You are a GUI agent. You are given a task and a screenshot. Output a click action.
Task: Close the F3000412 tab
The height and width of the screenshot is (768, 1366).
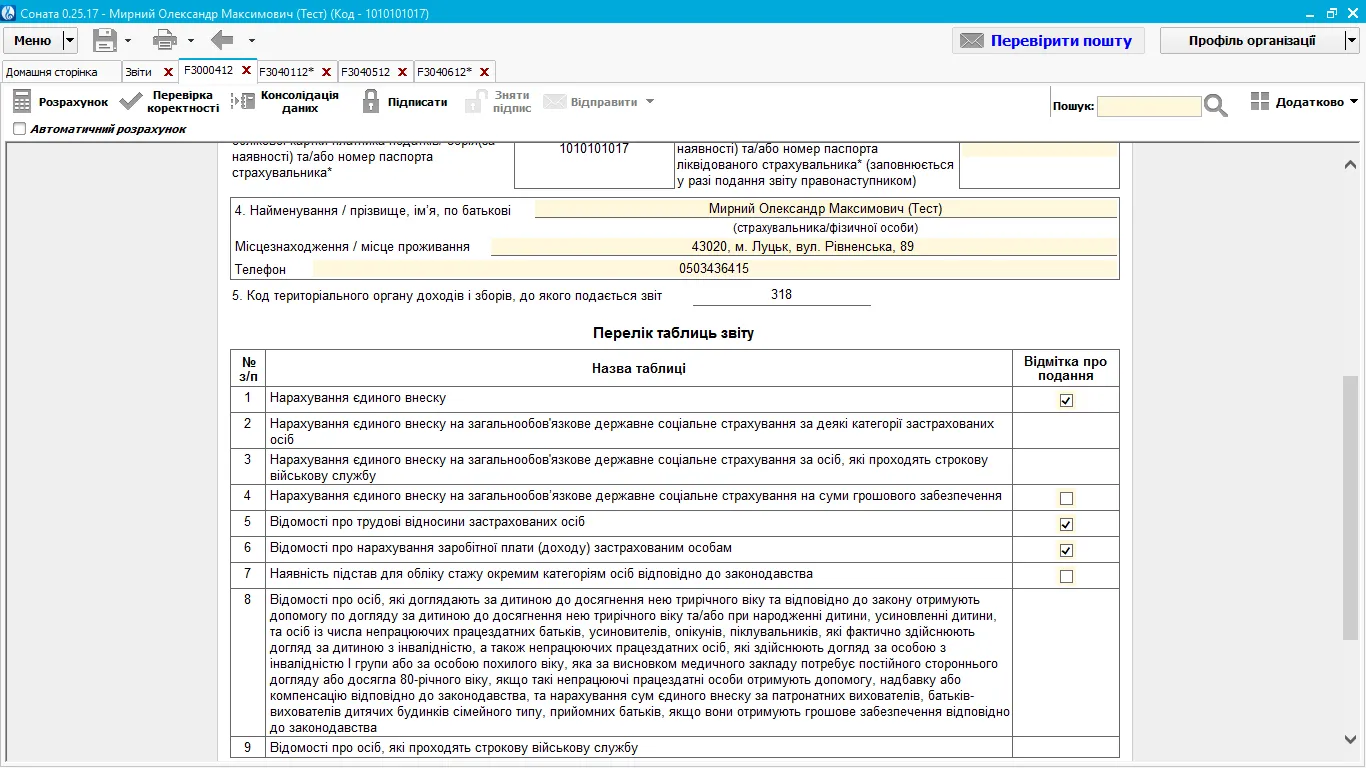(246, 71)
